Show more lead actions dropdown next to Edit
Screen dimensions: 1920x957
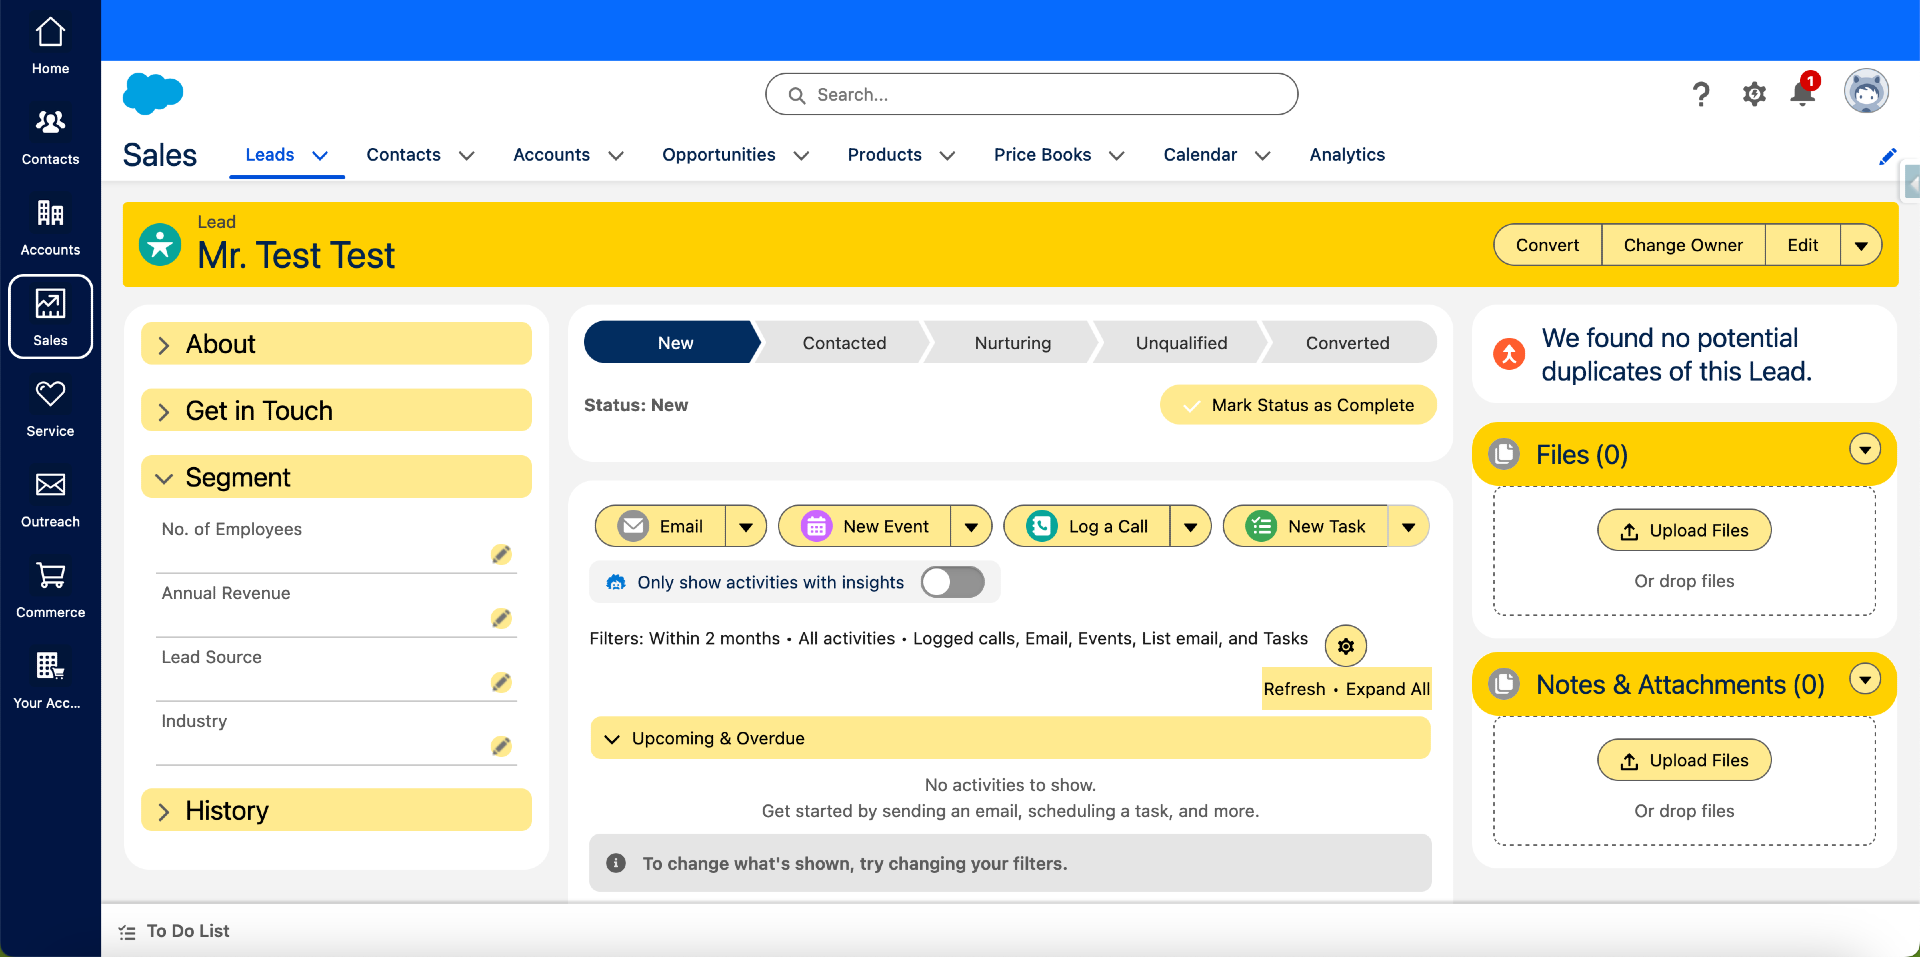[1861, 245]
